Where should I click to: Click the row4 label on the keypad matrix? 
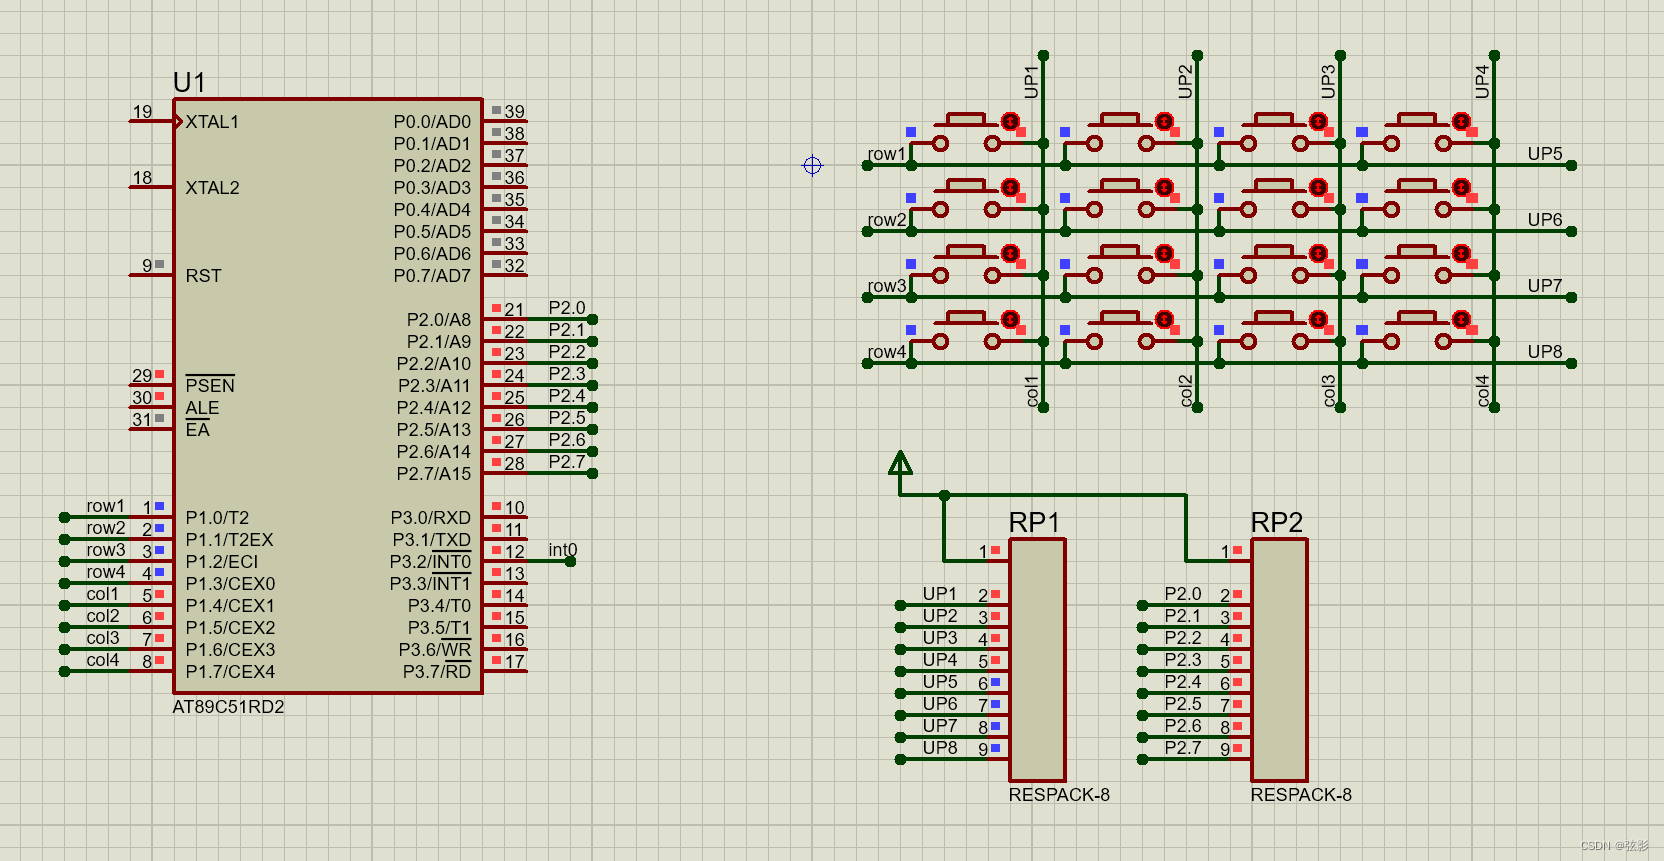click(x=887, y=352)
